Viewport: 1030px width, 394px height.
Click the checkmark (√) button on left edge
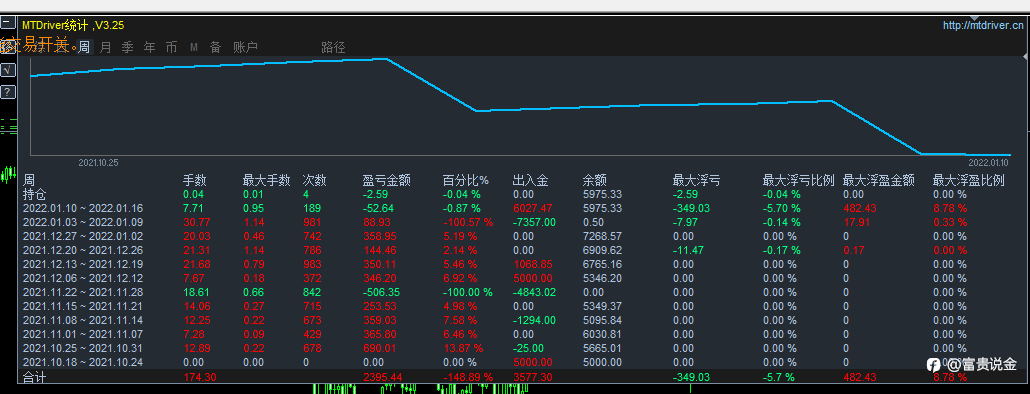coord(7,69)
